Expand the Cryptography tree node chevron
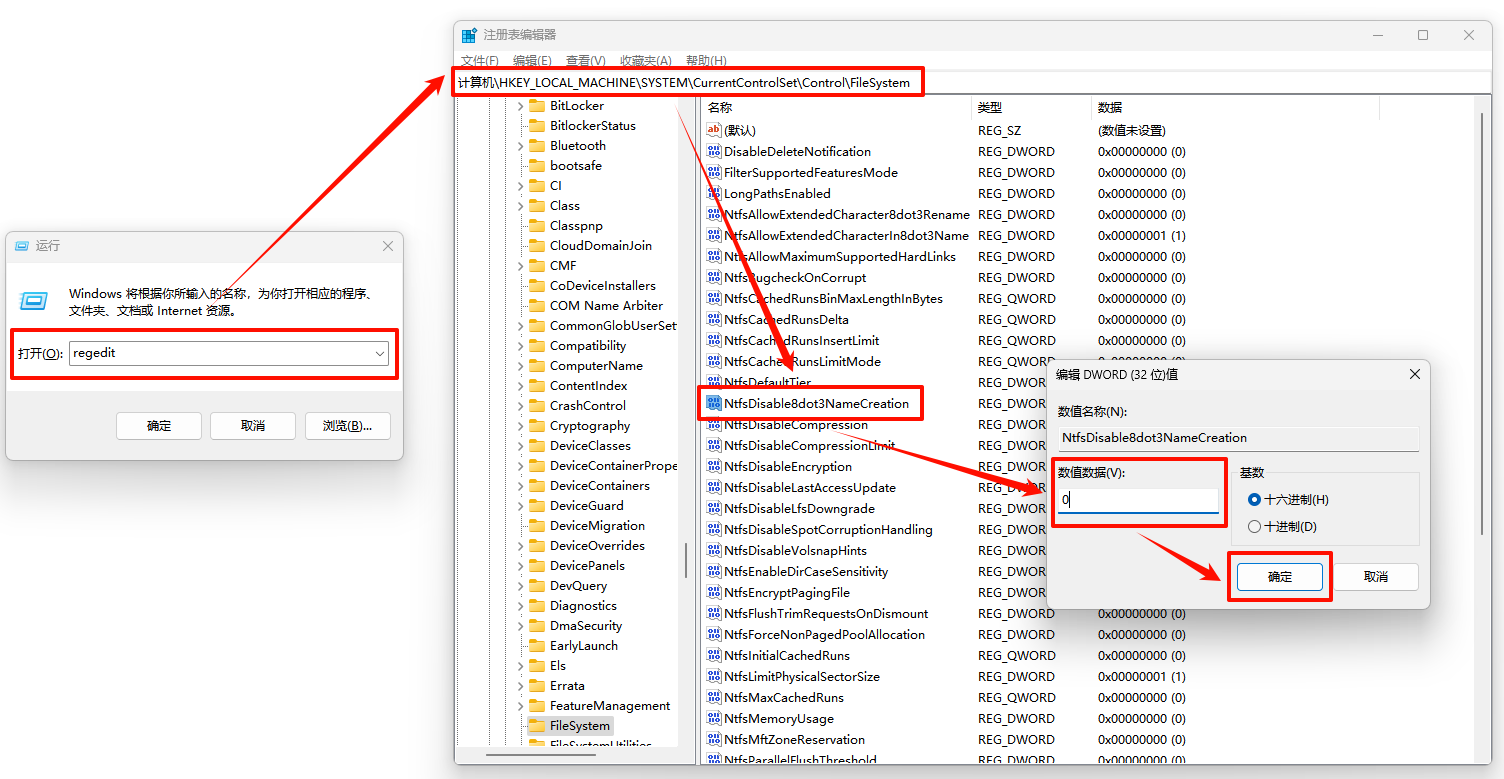 pos(521,426)
